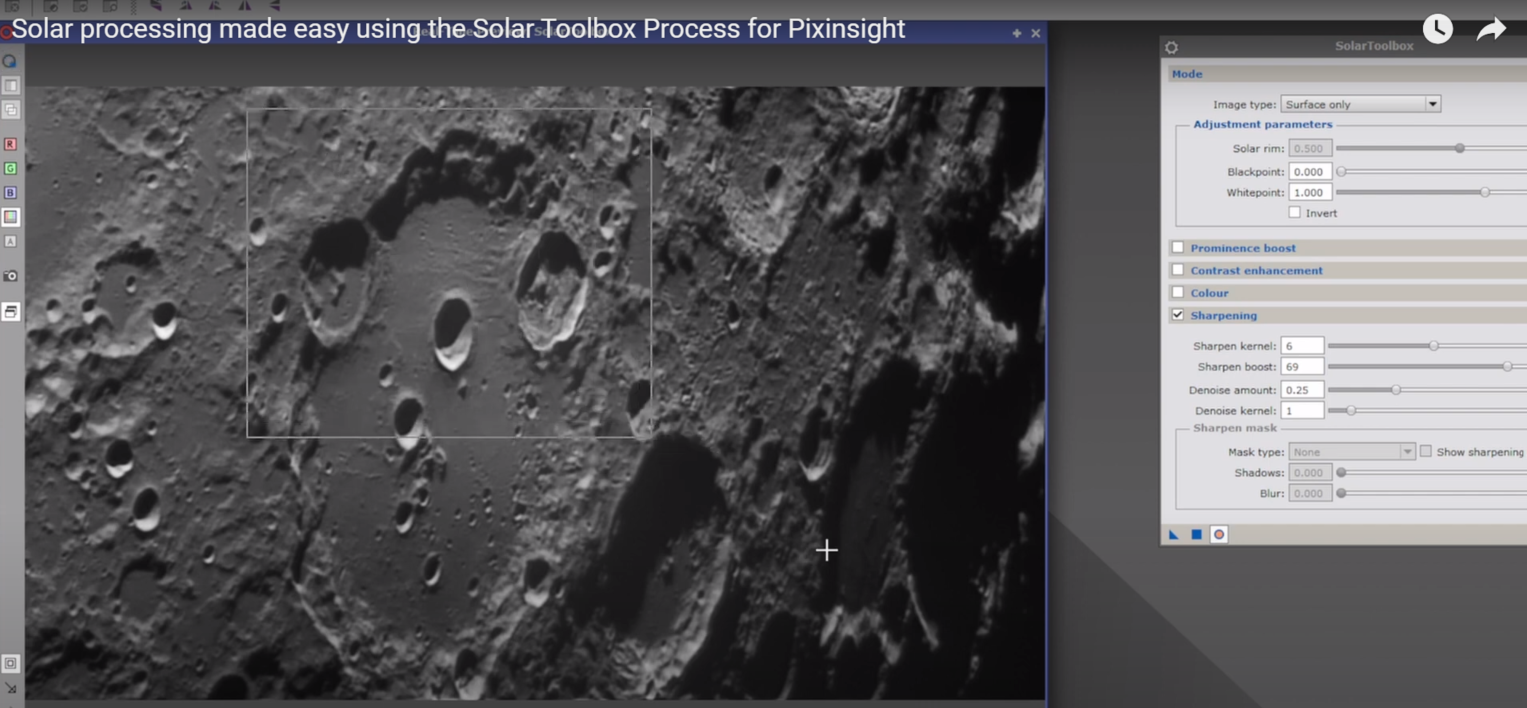The height and width of the screenshot is (708, 1527).
Task: Click the Sharpen kernel slider handle
Action: coord(1434,346)
